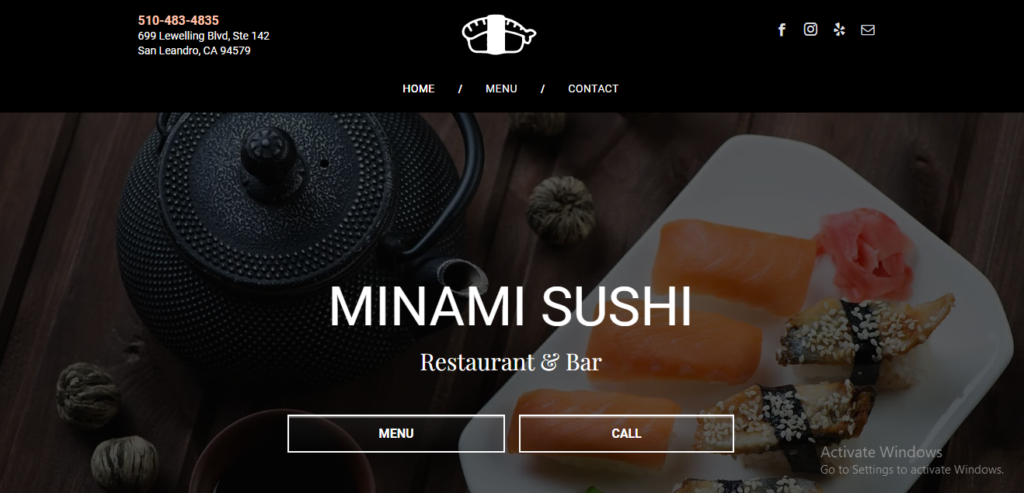The image size is (1024, 493).
Task: Click the MINAMI SUSHI headline
Action: tap(510, 306)
